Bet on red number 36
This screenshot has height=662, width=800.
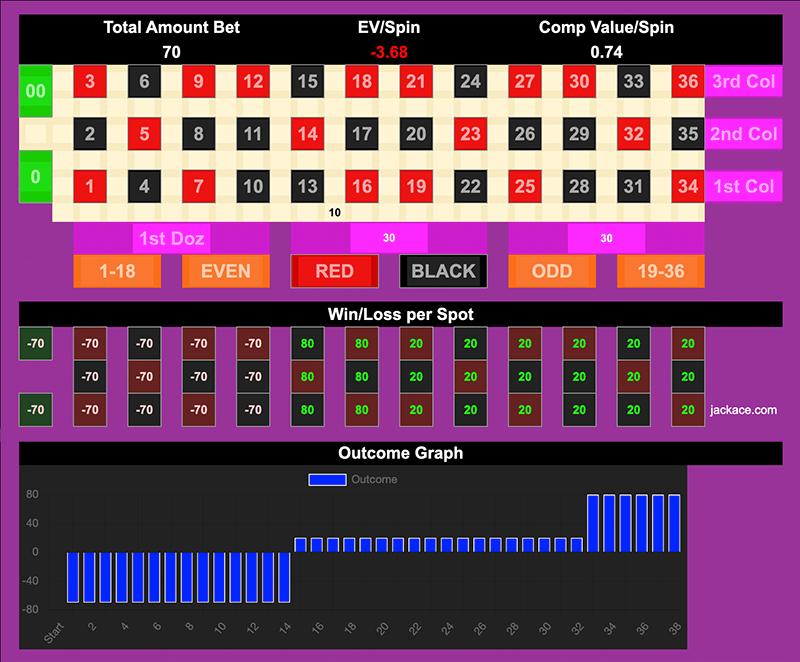click(687, 82)
